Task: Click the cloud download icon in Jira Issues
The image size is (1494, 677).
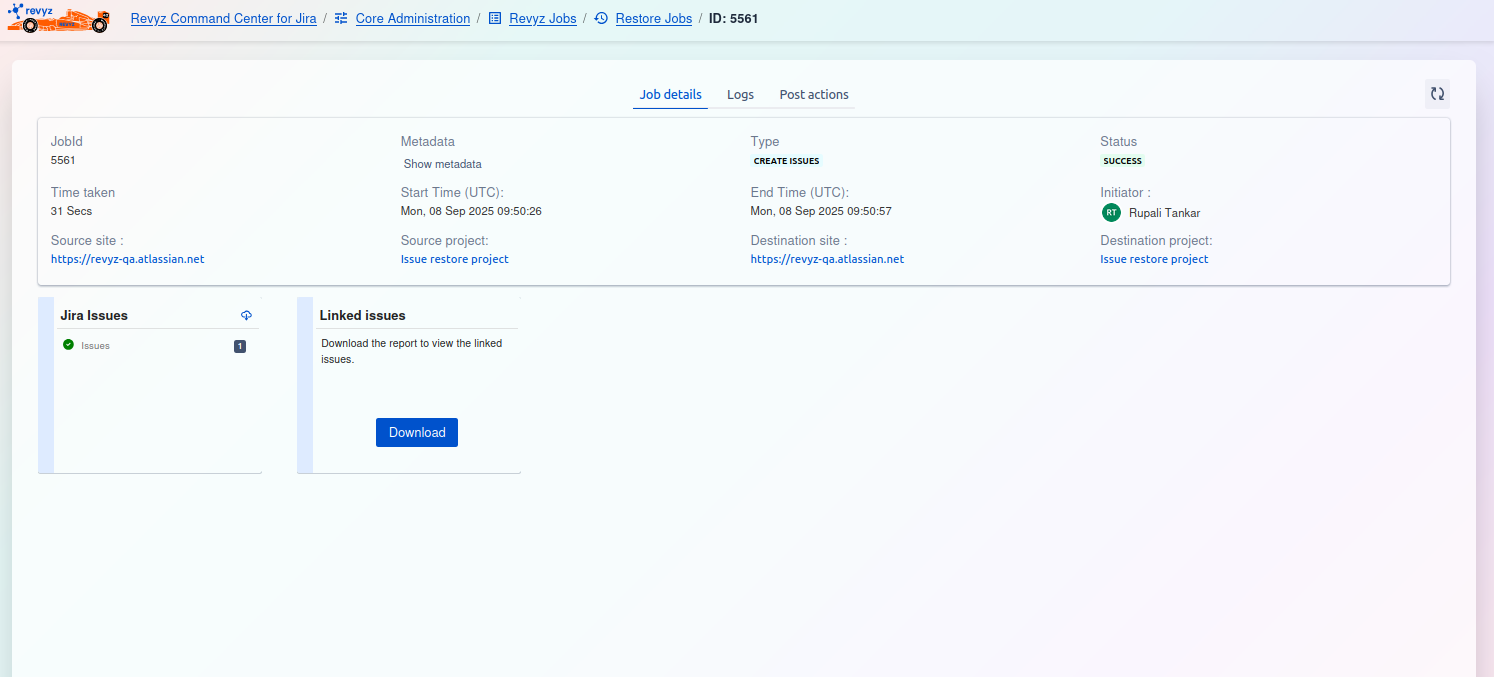Action: tap(247, 315)
